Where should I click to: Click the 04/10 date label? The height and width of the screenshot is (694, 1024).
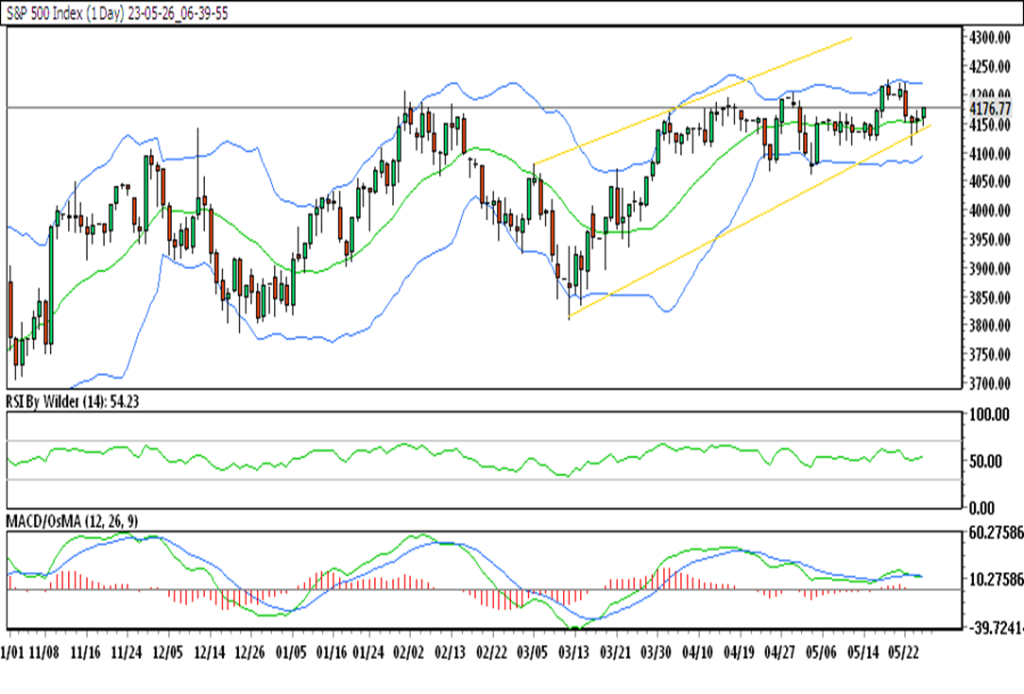698,652
